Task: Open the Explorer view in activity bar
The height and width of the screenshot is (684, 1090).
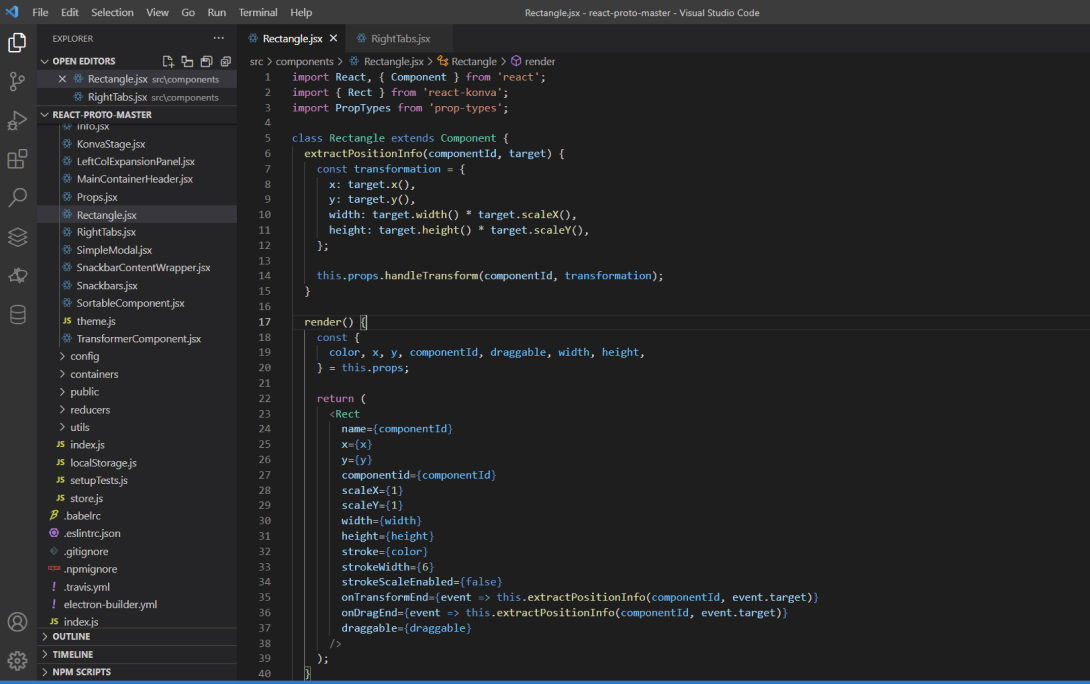Action: [x=17, y=42]
